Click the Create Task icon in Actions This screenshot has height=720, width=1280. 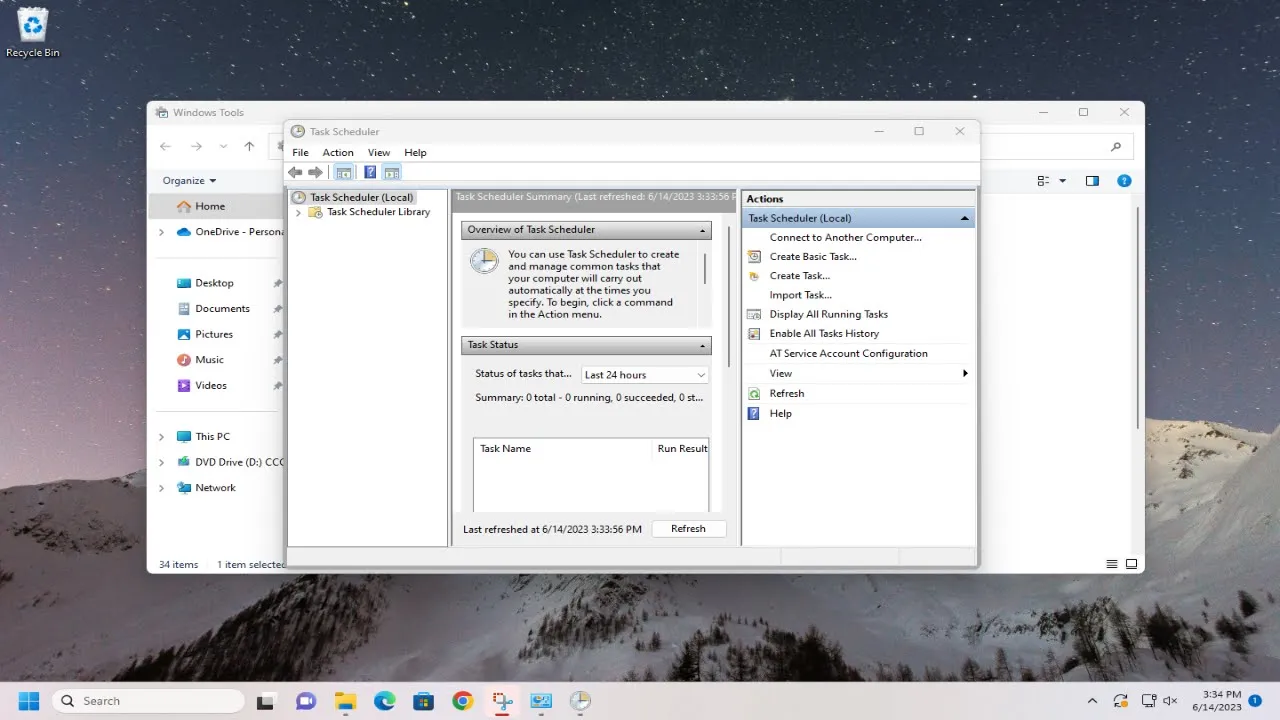click(x=754, y=276)
